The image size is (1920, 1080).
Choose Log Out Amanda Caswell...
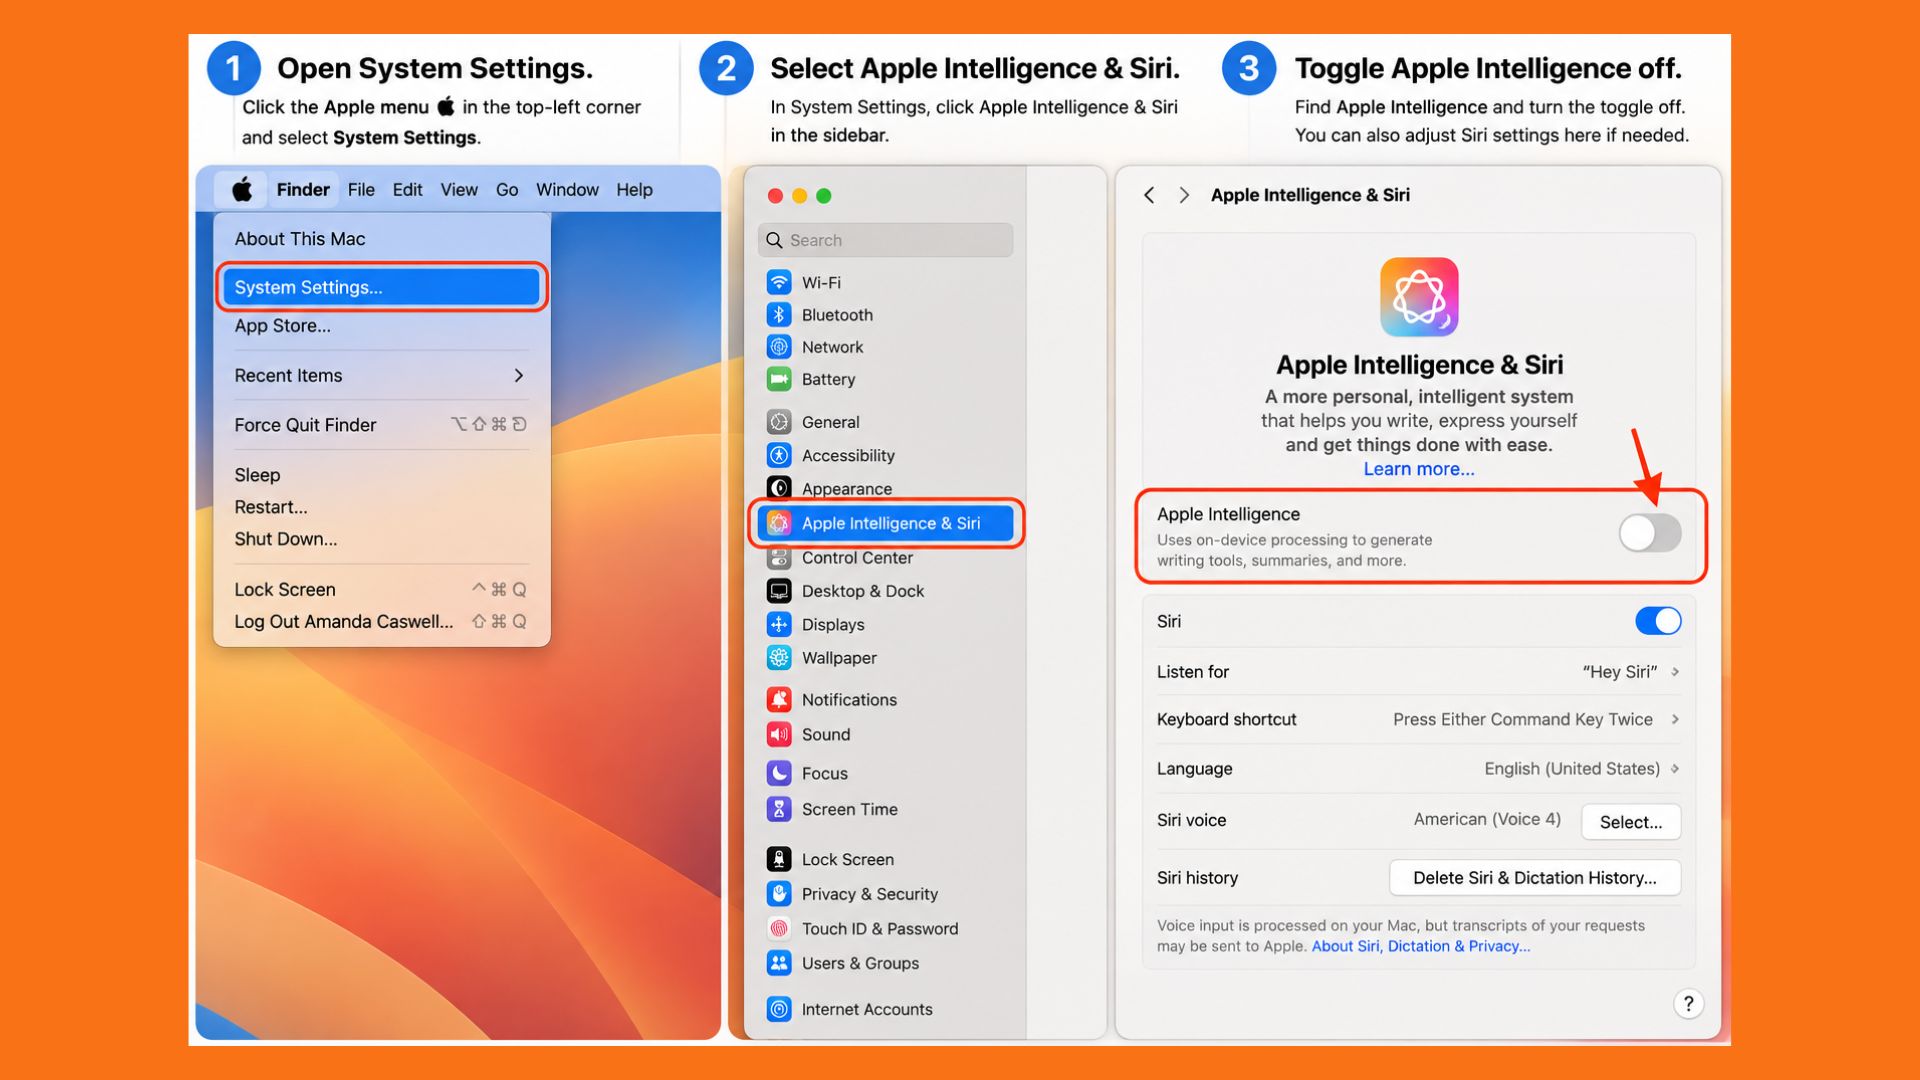pos(381,622)
